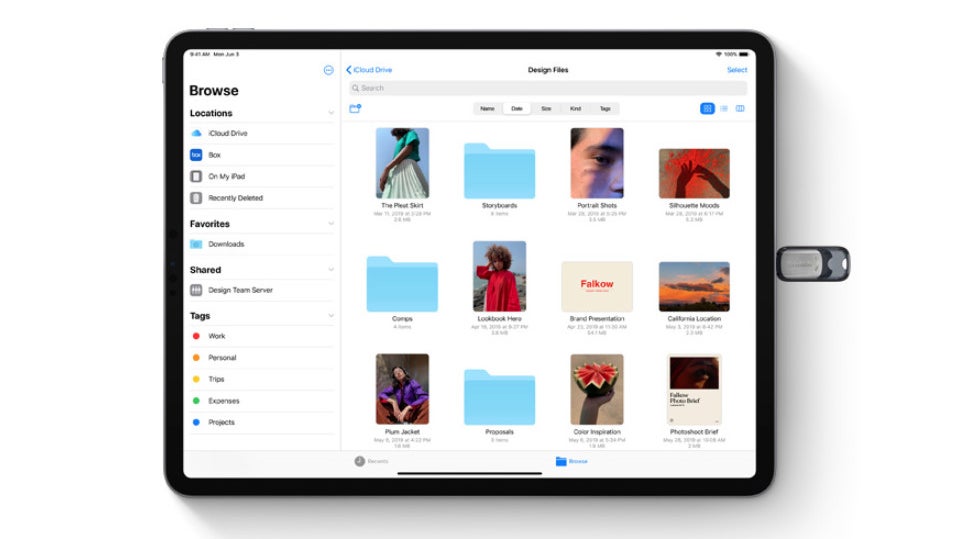The image size is (958, 539).
Task: Open the more options ellipsis icon
Action: [x=329, y=70]
